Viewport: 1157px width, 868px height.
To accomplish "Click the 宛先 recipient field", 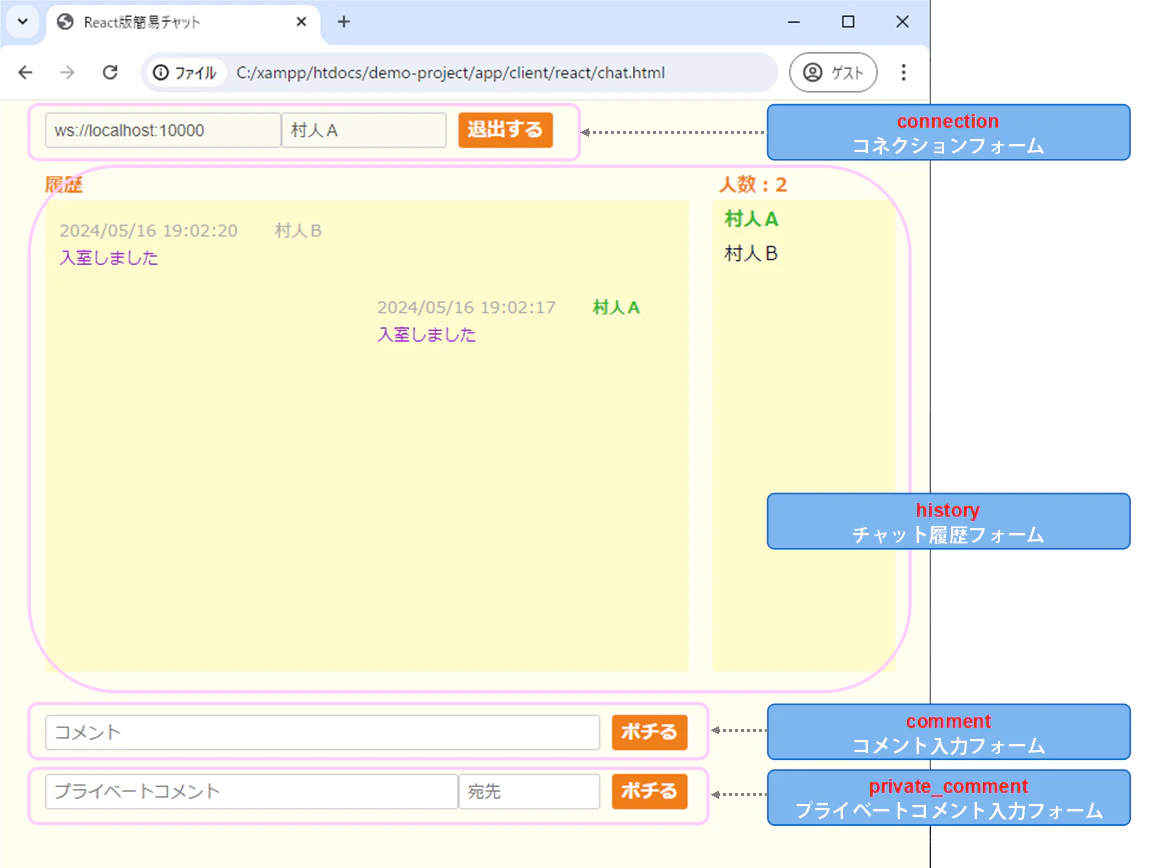I will [529, 791].
